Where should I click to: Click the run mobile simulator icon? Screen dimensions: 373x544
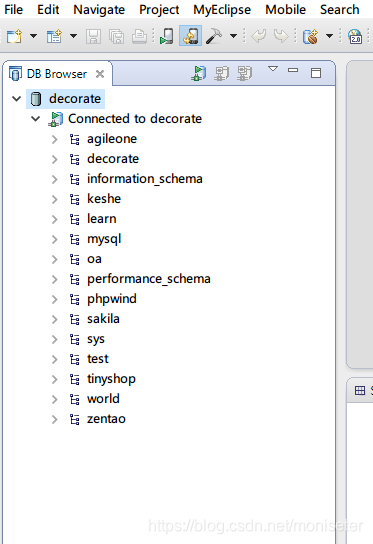tap(167, 36)
